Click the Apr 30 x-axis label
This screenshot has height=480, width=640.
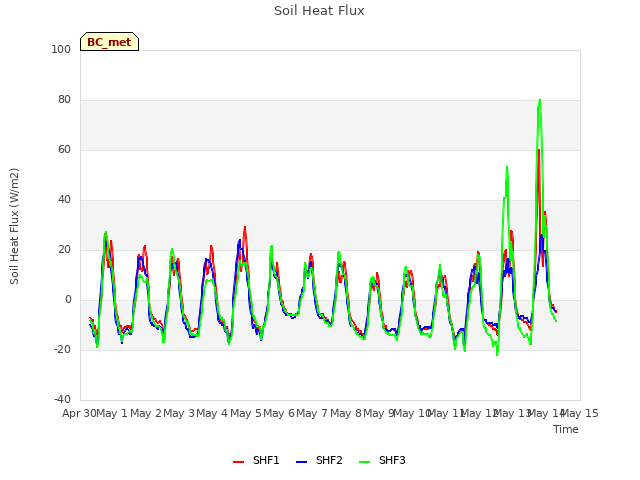tap(79, 413)
